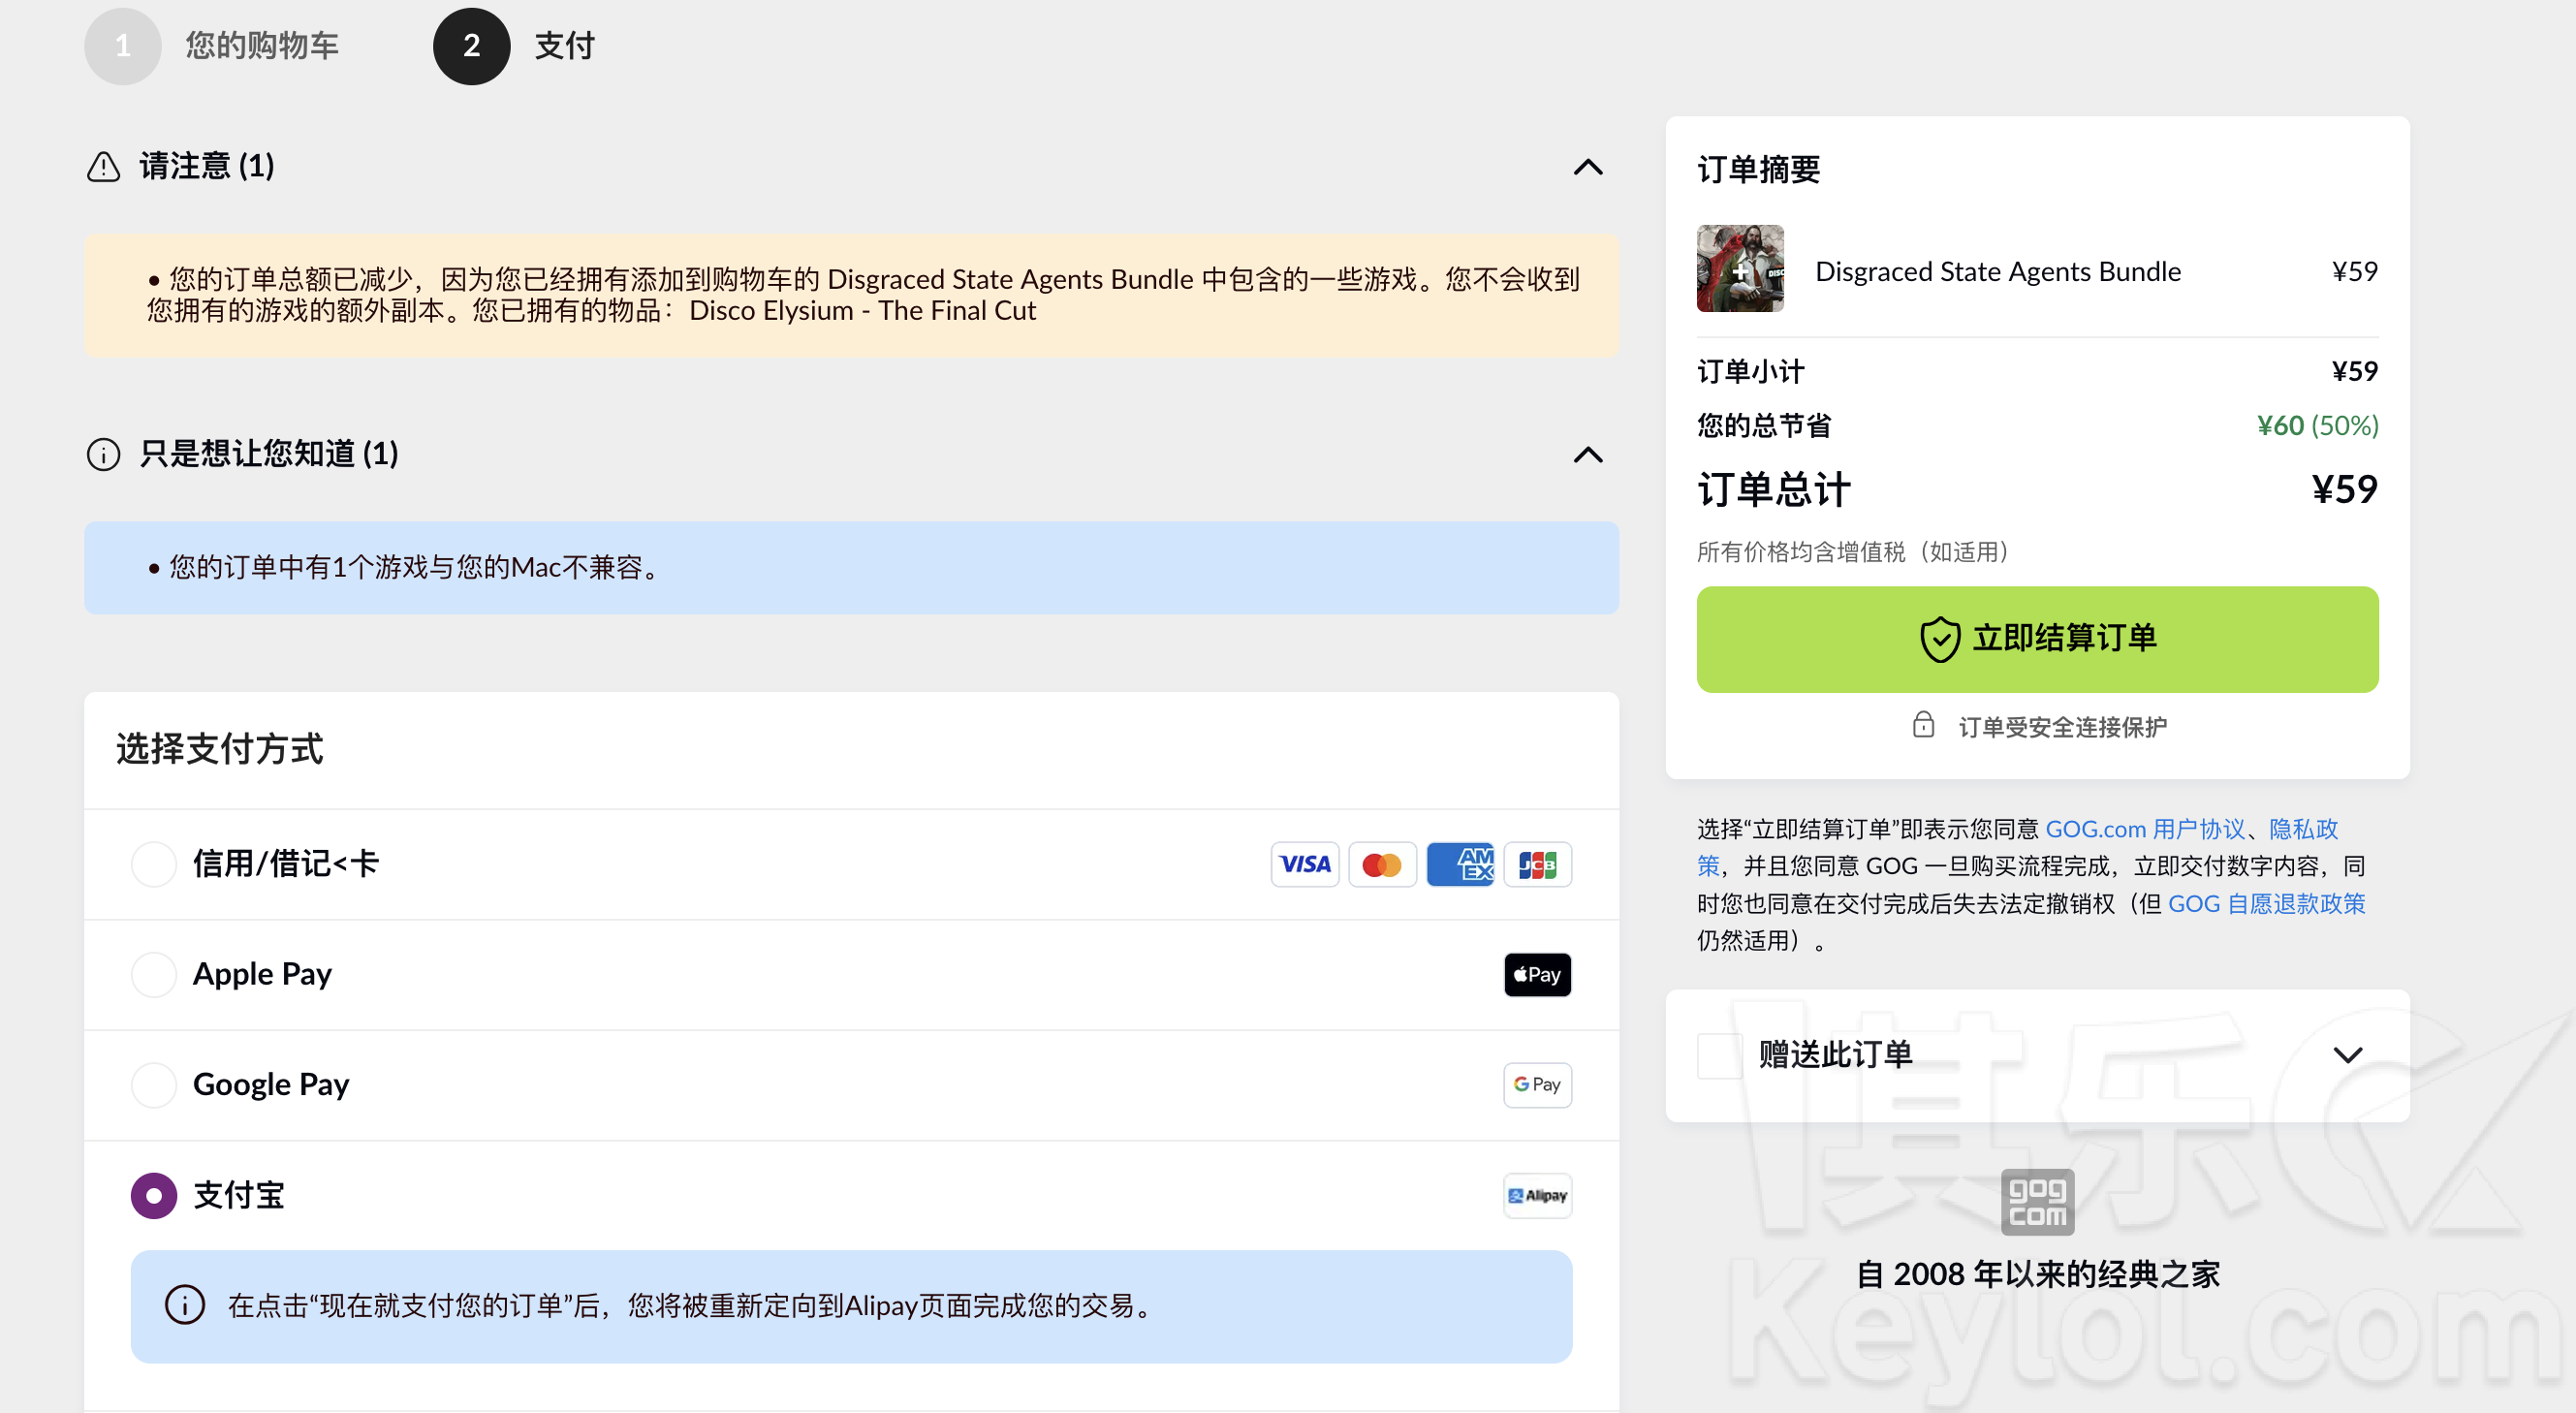The height and width of the screenshot is (1413, 2576).
Task: Click the Google Pay logo badge
Action: tap(1537, 1084)
